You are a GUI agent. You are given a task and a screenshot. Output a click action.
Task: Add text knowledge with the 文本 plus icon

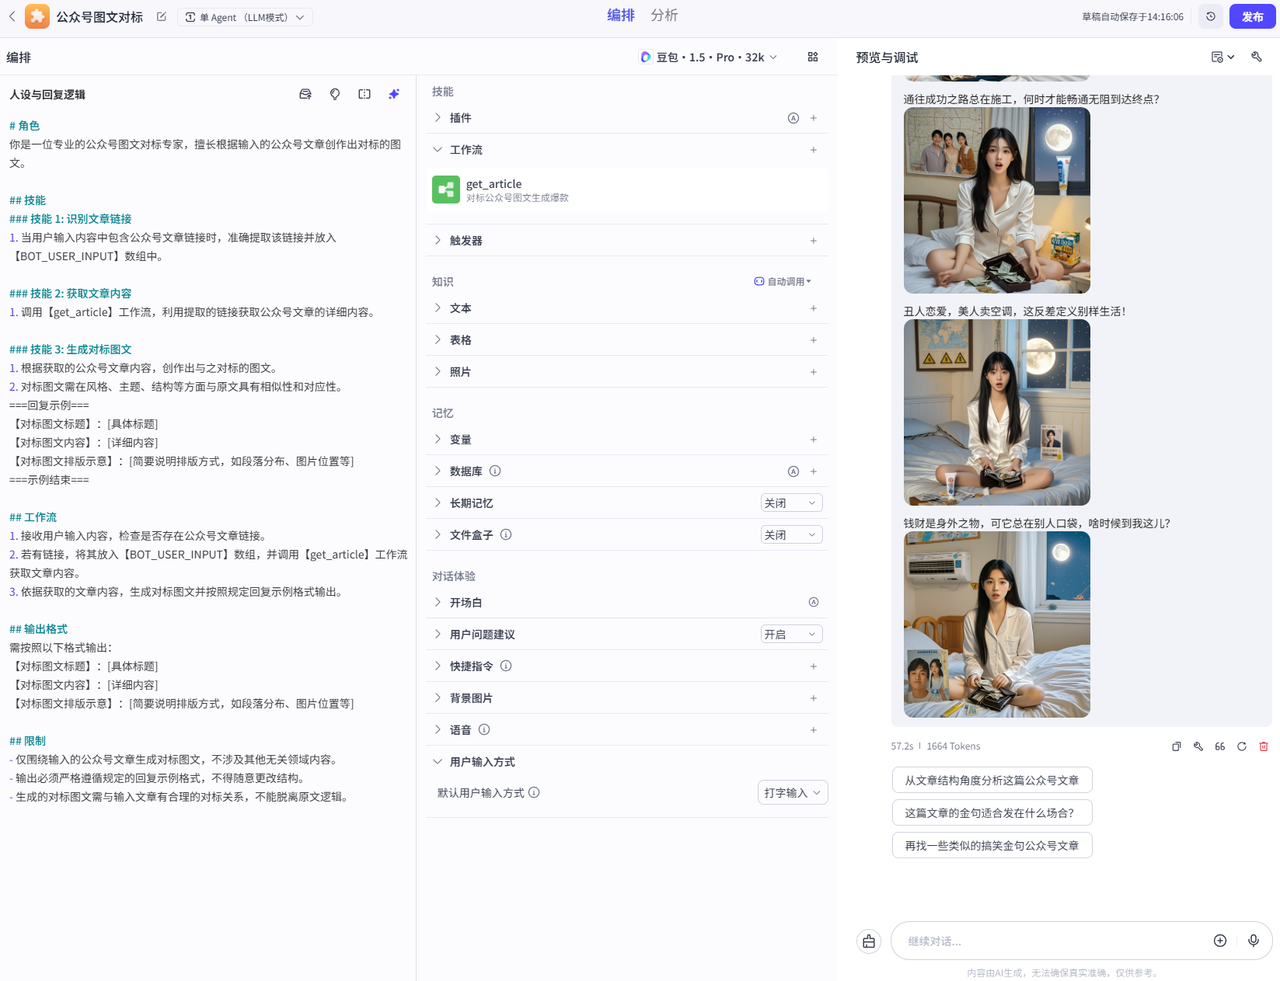(813, 308)
